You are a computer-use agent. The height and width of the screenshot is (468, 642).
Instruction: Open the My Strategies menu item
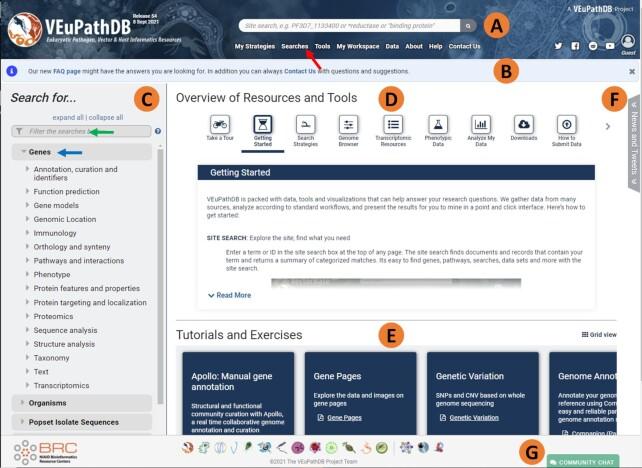click(x=255, y=46)
